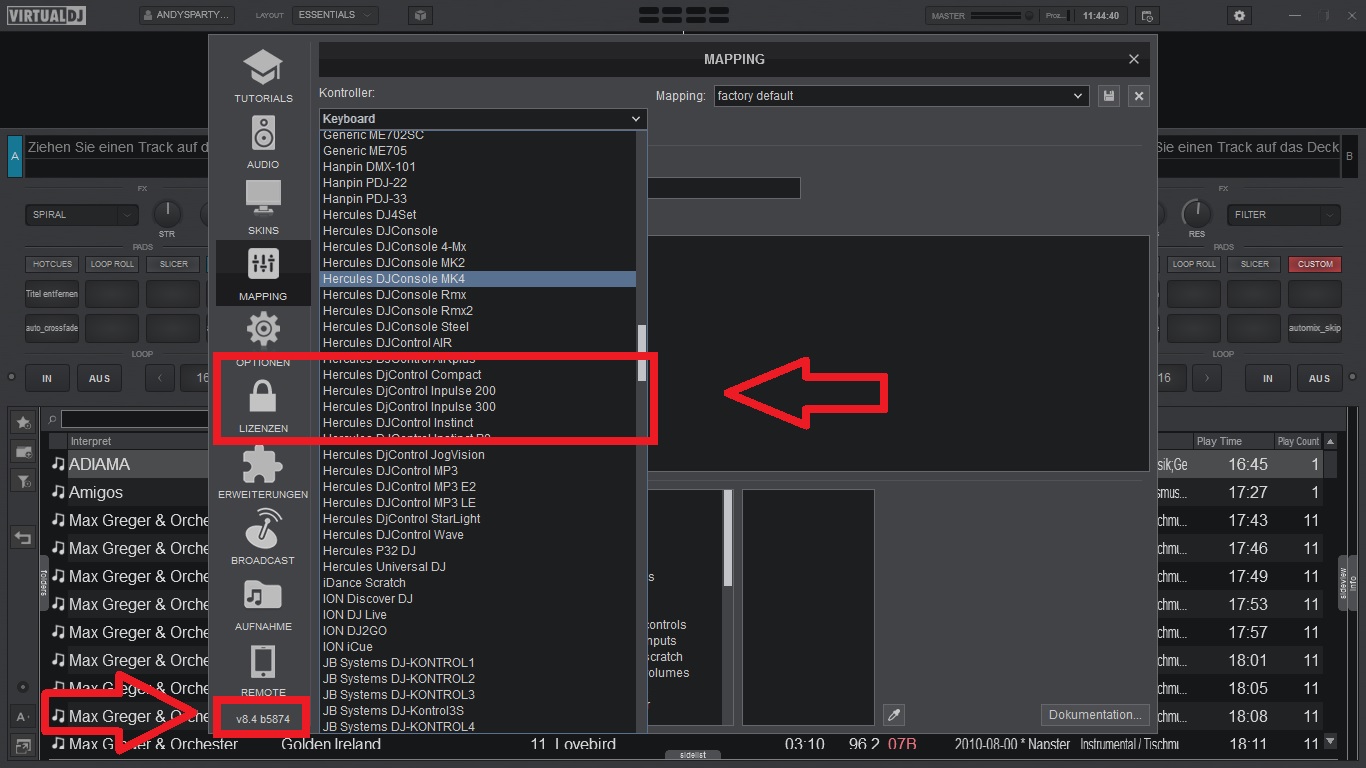Save the mapping with the floppy icon
The height and width of the screenshot is (768, 1366).
pos(1108,96)
